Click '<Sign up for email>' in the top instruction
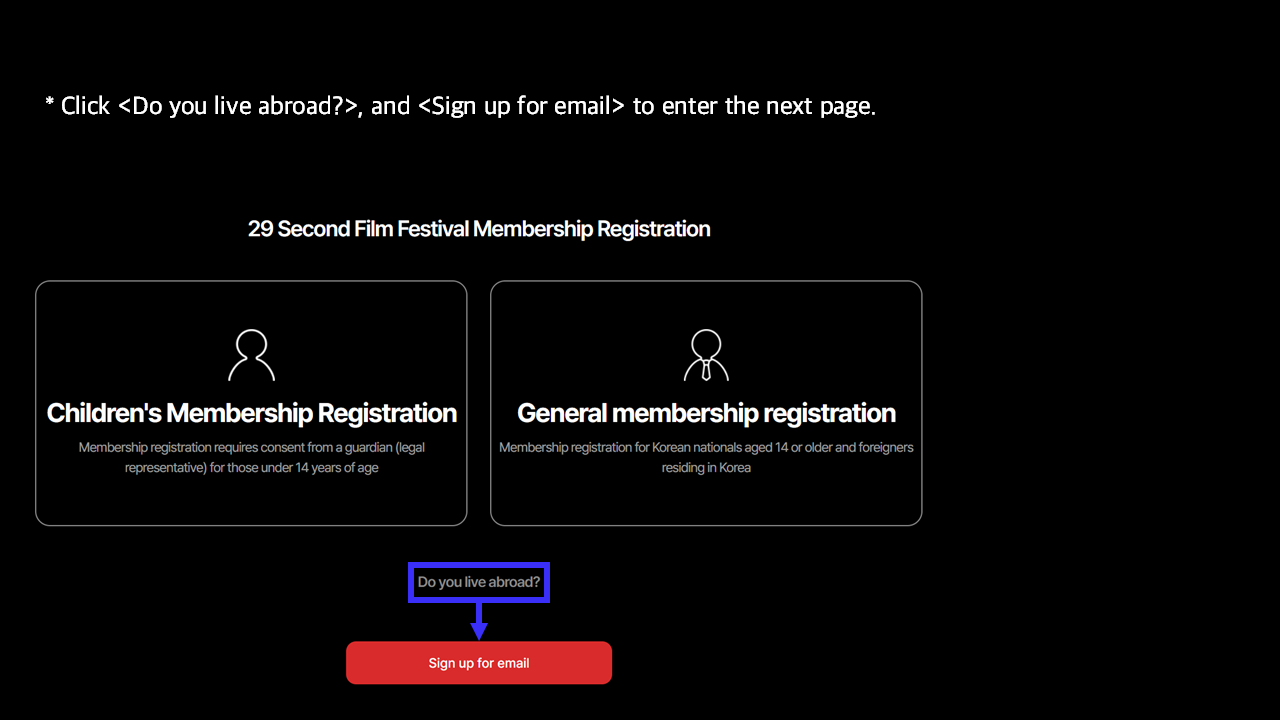This screenshot has width=1280, height=720. click(522, 106)
